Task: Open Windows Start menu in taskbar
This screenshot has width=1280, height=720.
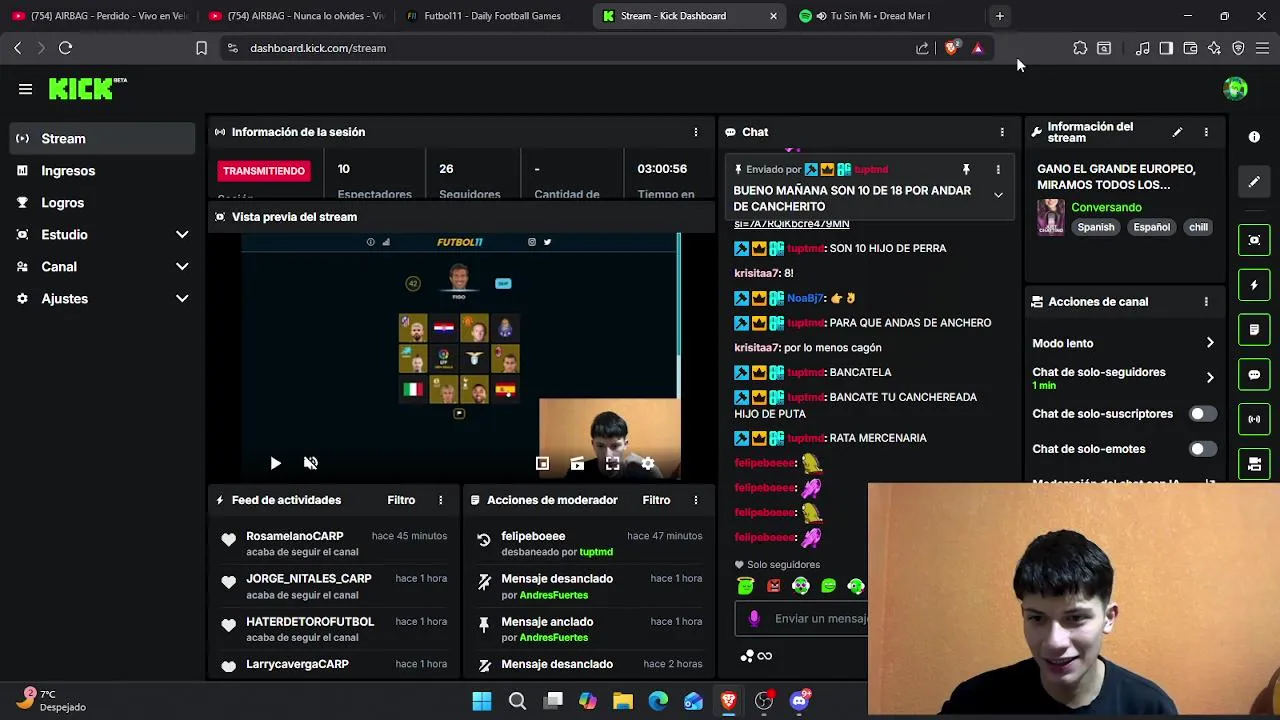Action: [482, 701]
